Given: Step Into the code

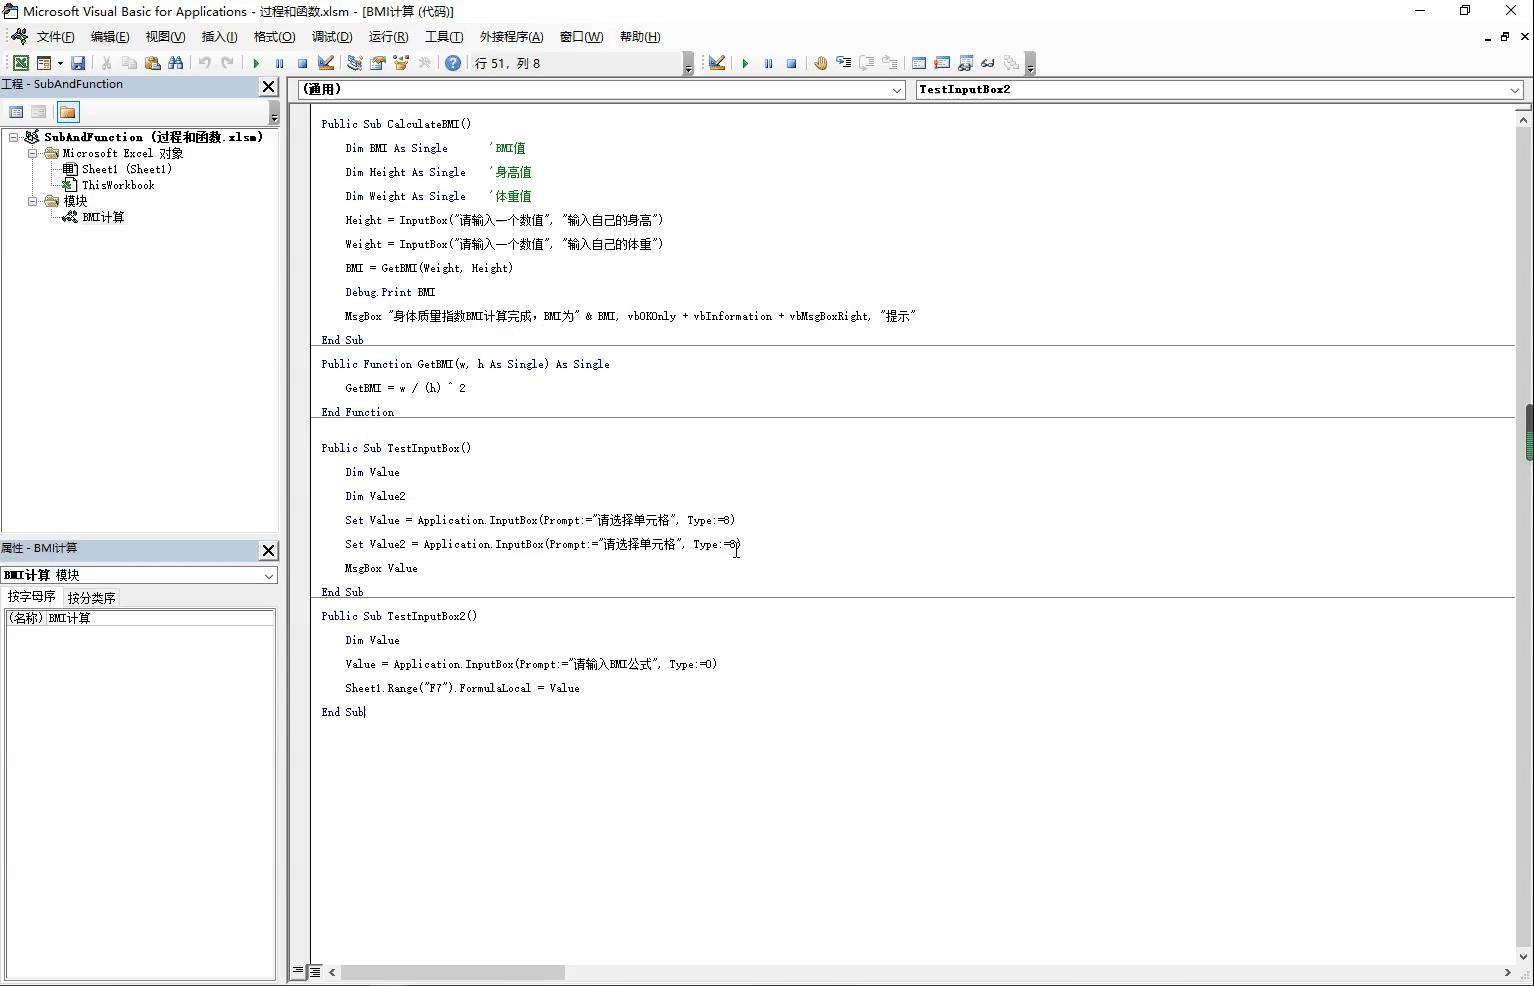Looking at the screenshot, I should pyautogui.click(x=843, y=63).
